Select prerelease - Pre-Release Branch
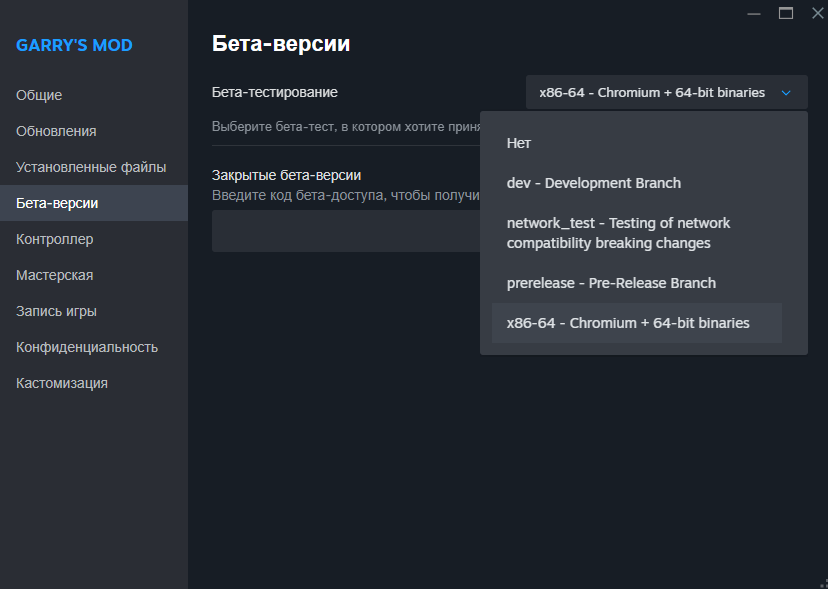This screenshot has width=828, height=589. pos(611,283)
